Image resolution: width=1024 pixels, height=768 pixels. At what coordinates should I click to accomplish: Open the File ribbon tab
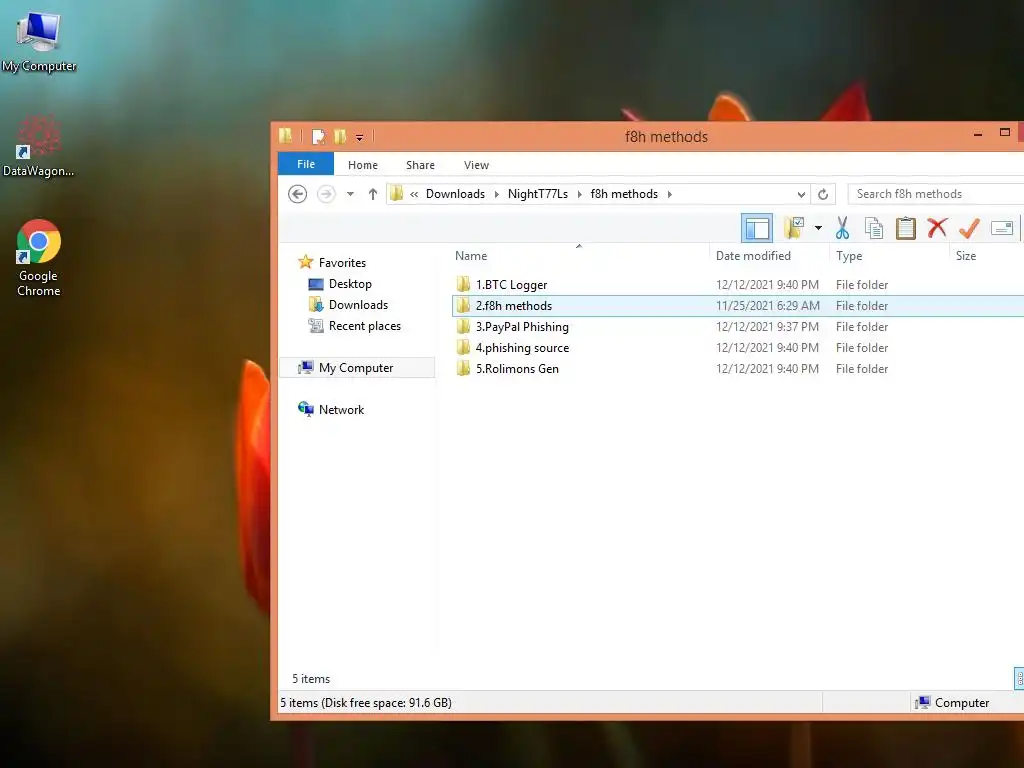(306, 164)
